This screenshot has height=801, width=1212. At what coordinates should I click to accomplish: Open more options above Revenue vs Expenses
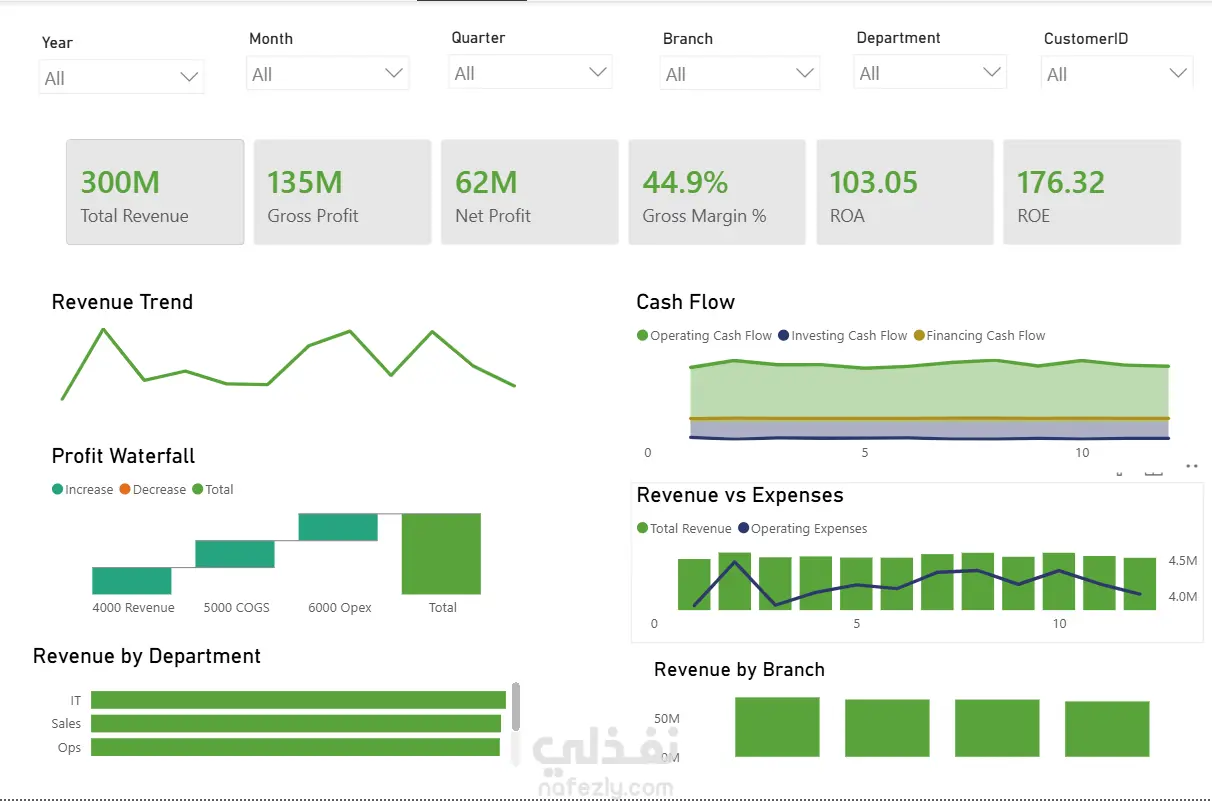point(1191,466)
